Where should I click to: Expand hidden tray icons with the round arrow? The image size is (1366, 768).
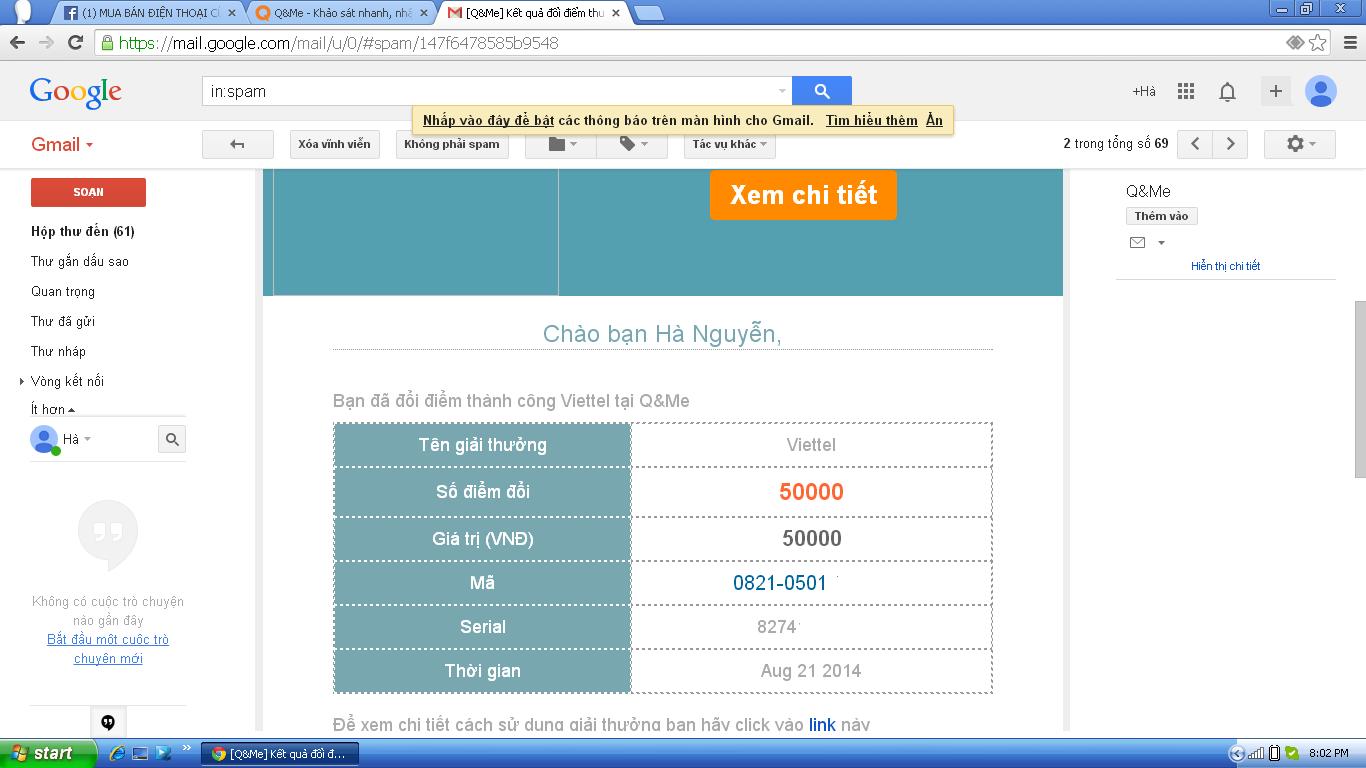1237,753
